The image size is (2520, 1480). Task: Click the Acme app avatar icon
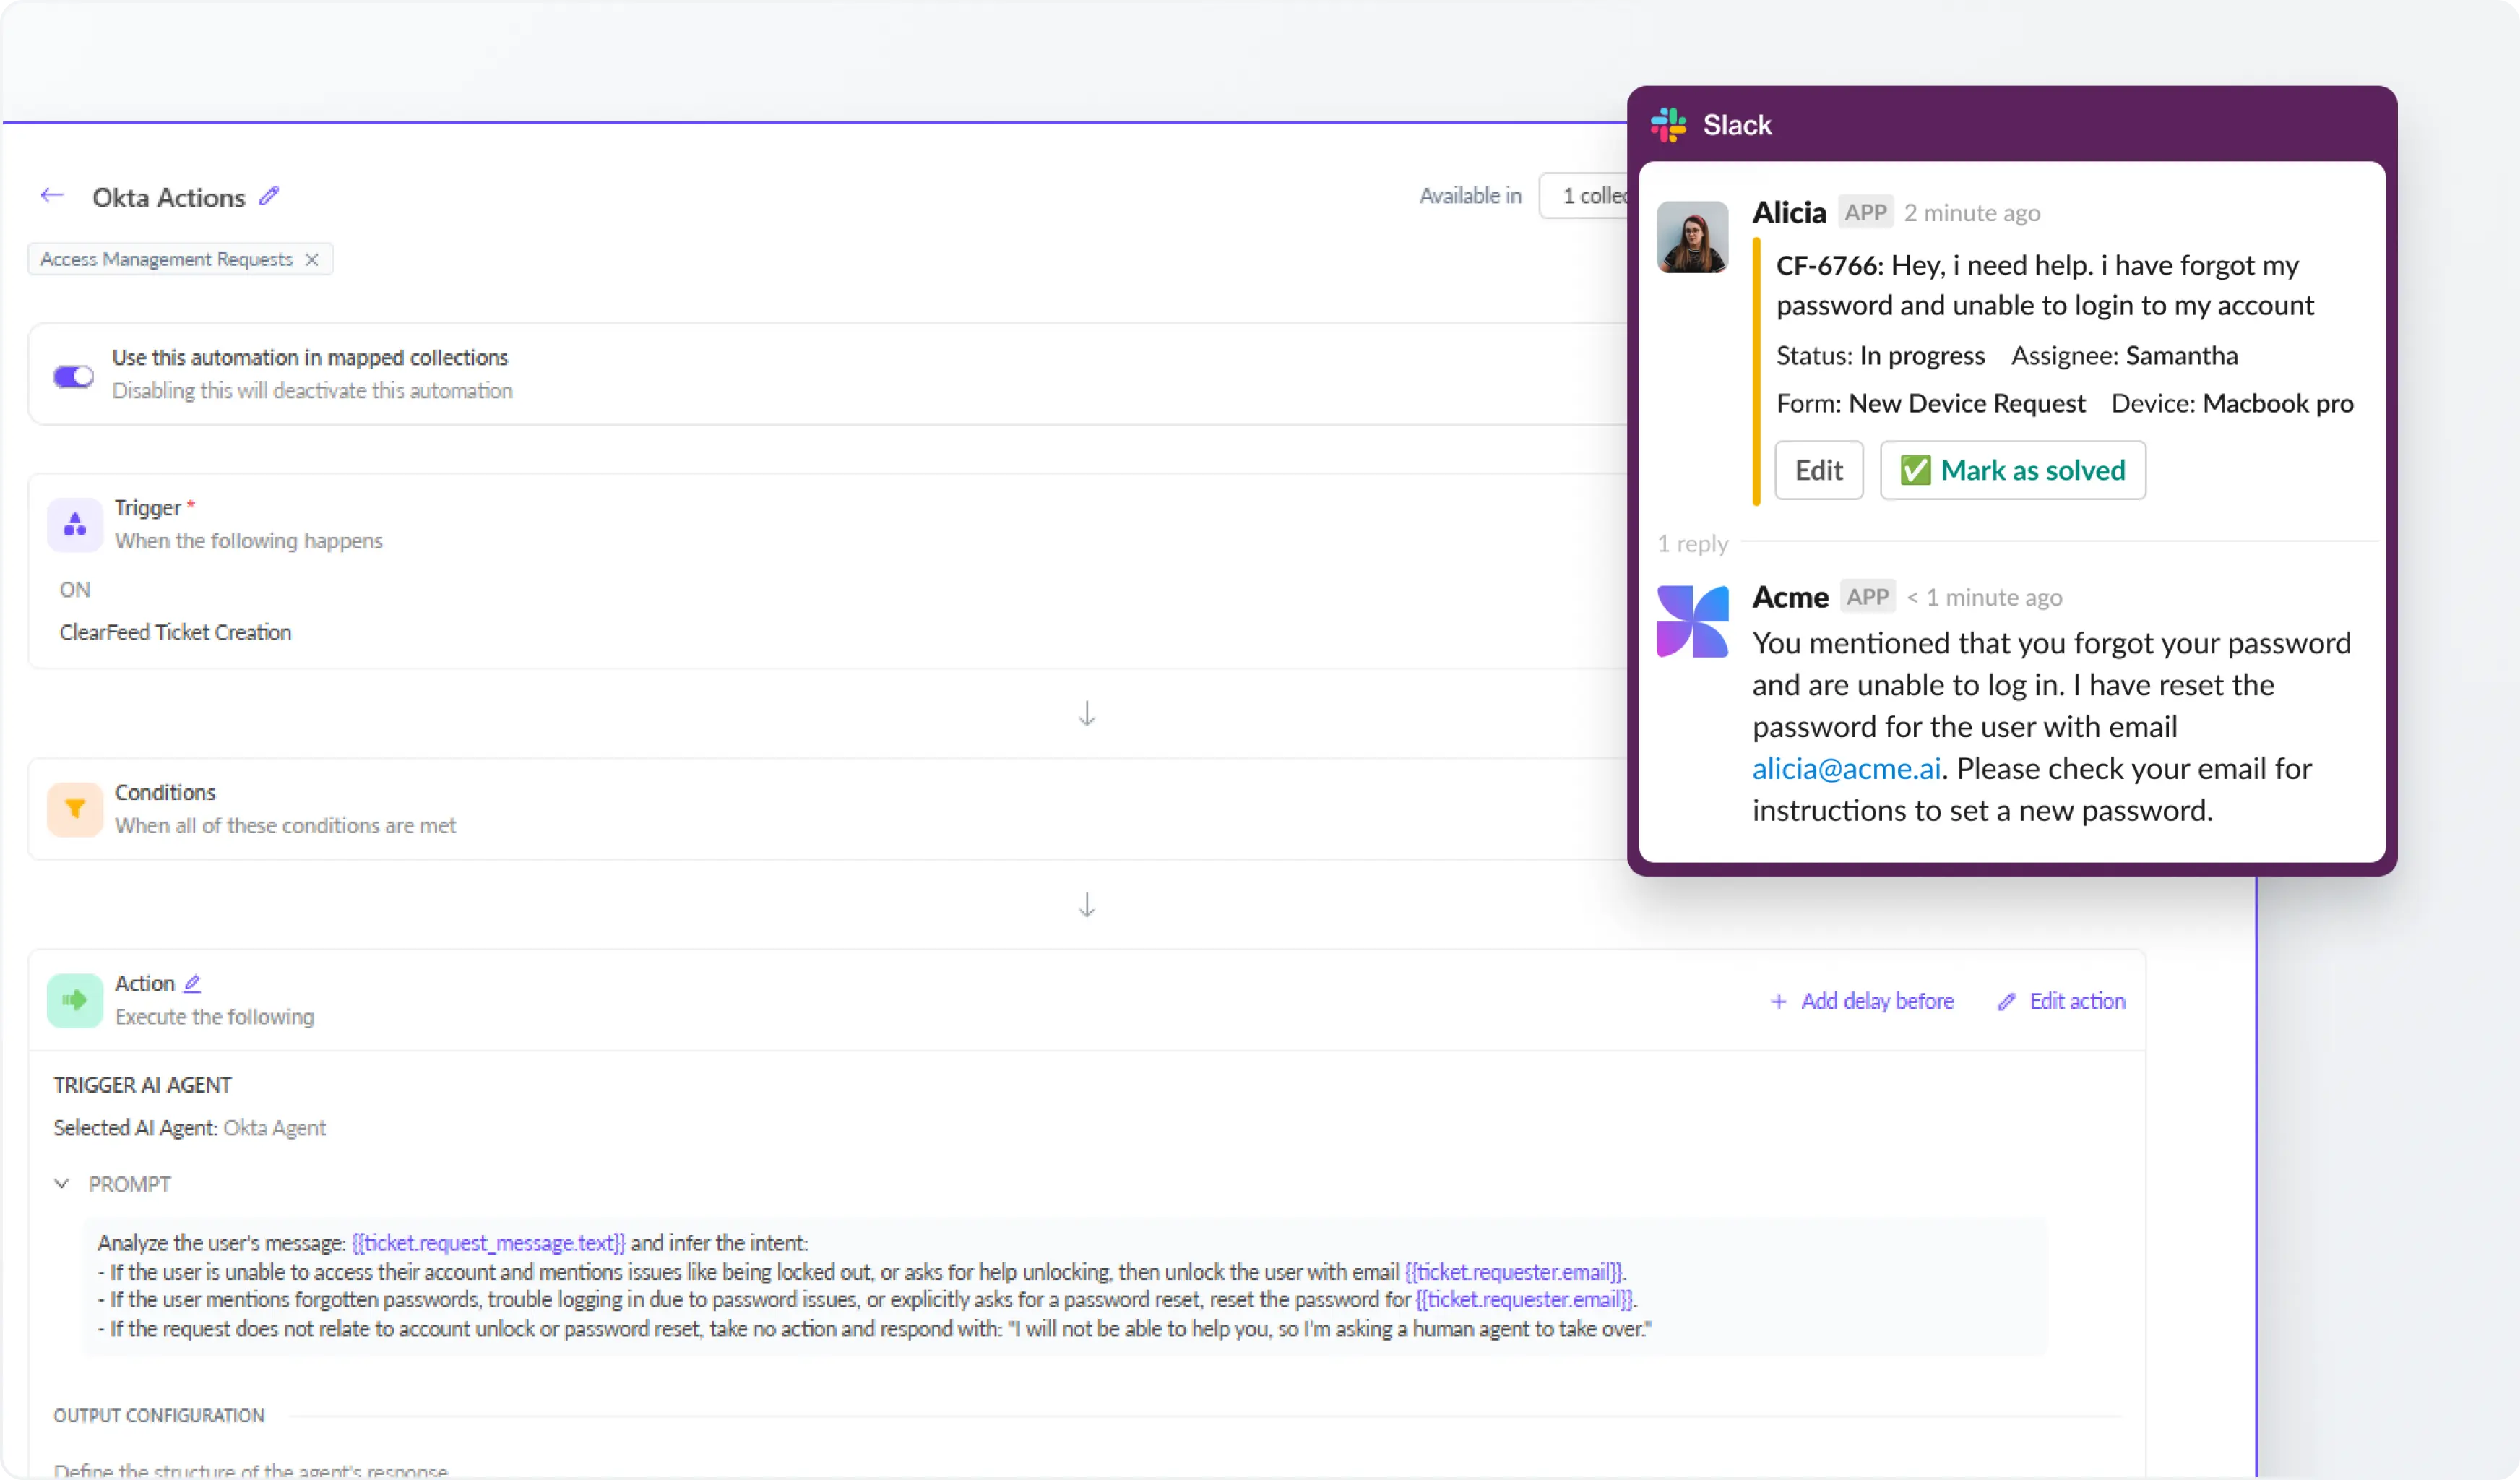pos(1692,622)
